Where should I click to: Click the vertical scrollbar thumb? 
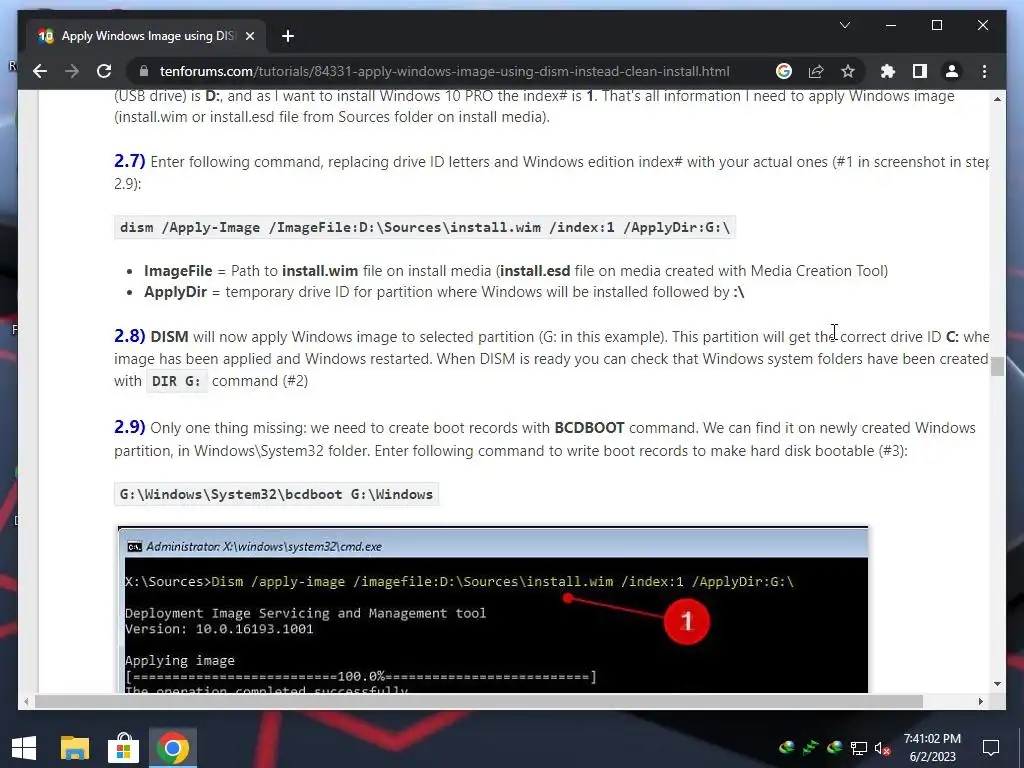point(997,366)
